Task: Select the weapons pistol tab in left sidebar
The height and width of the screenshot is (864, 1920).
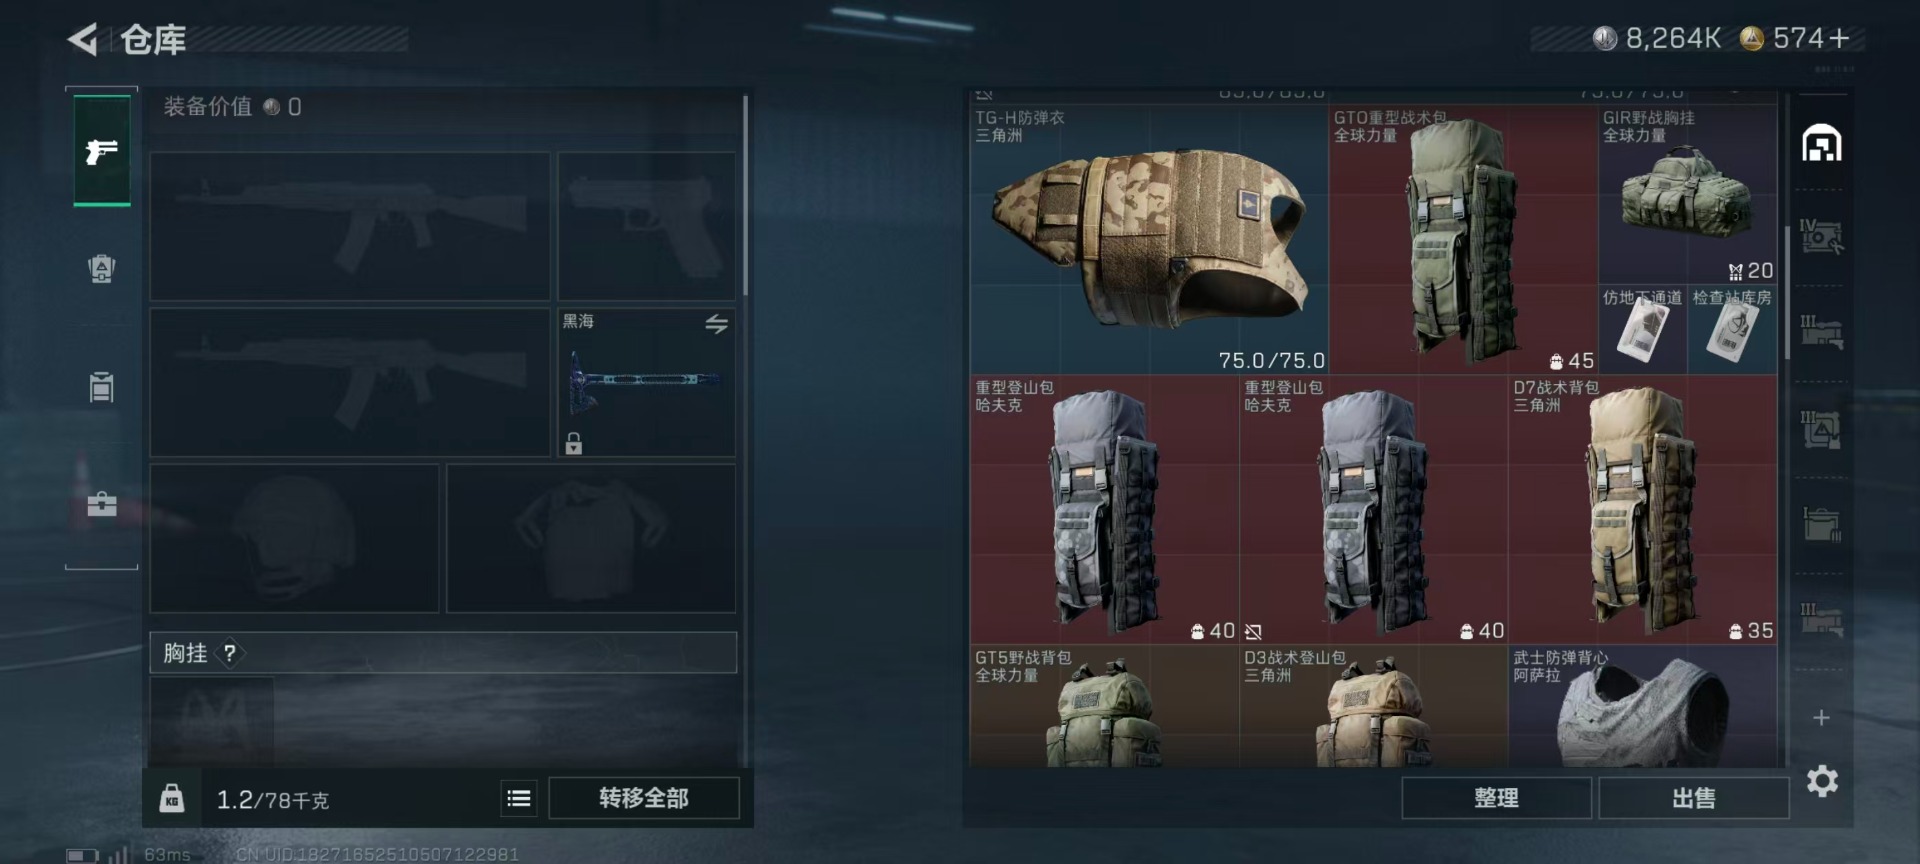Action: pos(102,151)
